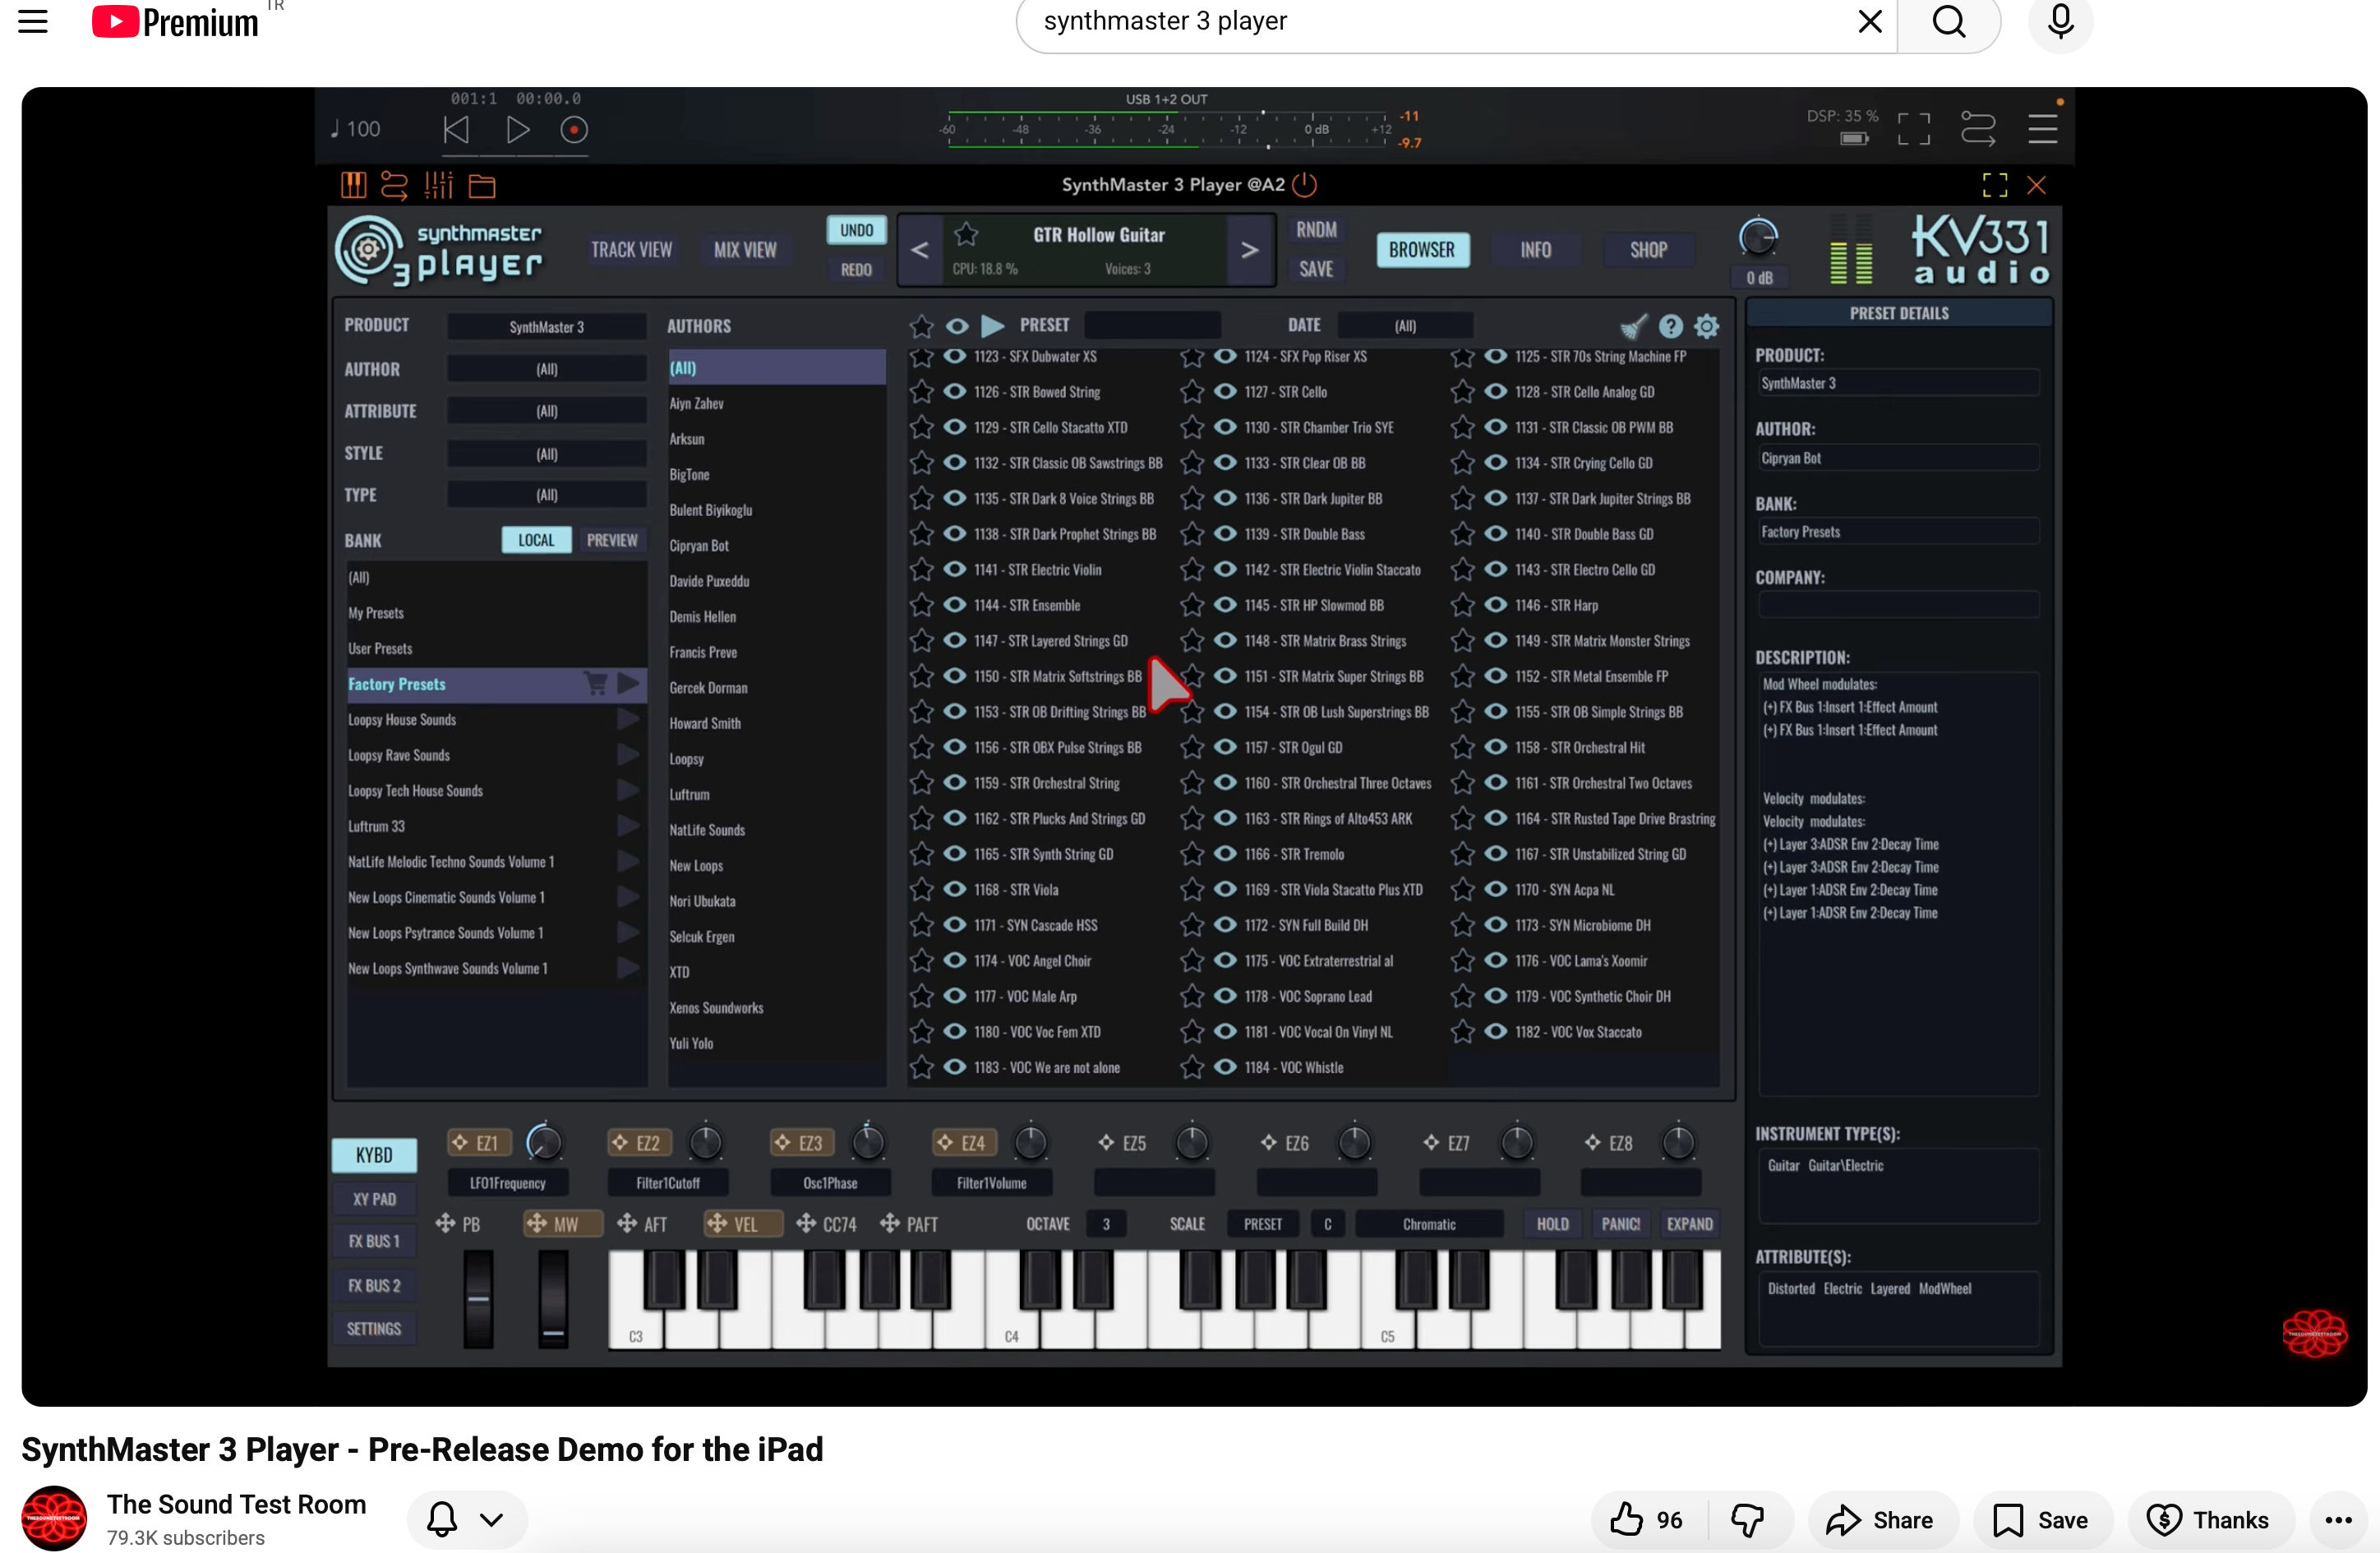This screenshot has height=1553, width=2380.
Task: Go to next preset with right arrow
Action: tap(1249, 250)
